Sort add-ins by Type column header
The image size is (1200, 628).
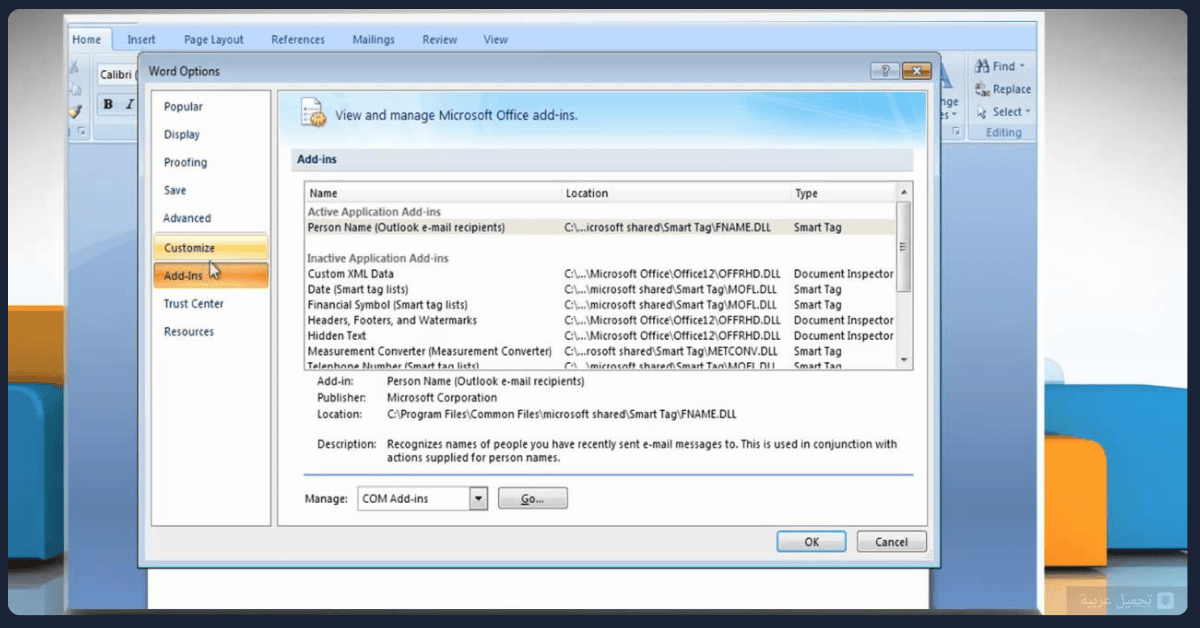pyautogui.click(x=842, y=193)
